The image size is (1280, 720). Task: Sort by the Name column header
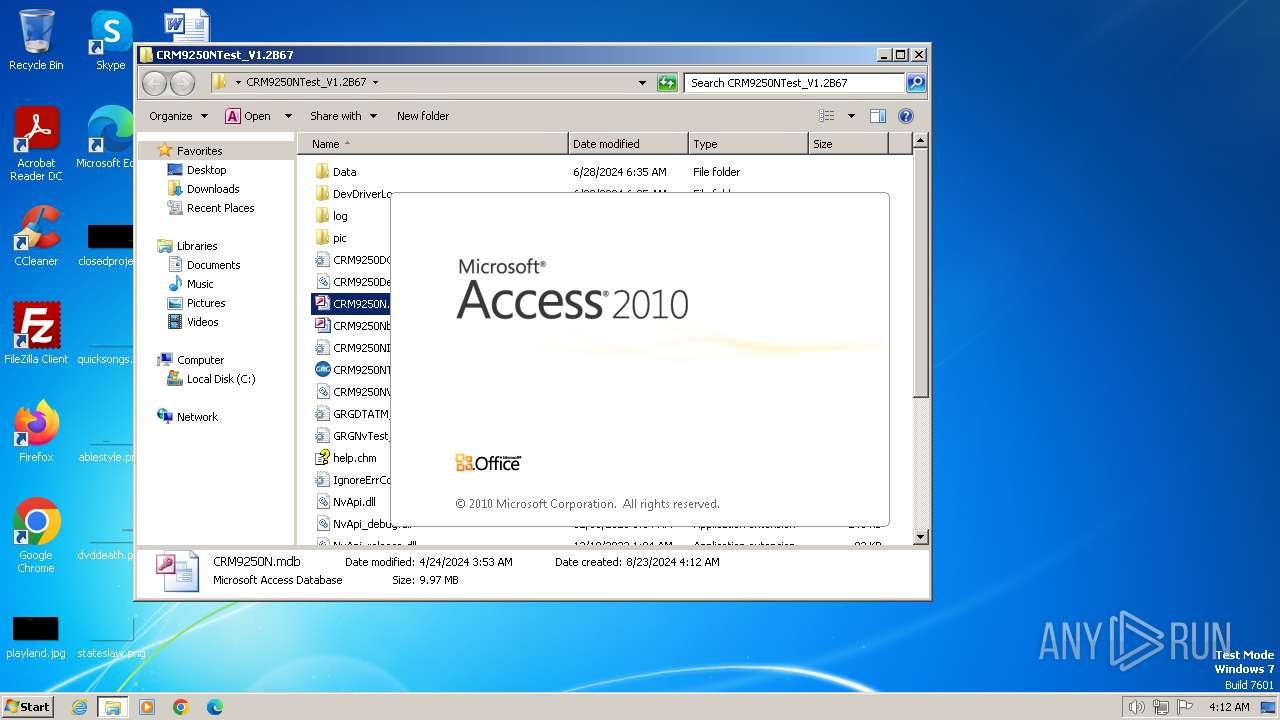point(433,144)
